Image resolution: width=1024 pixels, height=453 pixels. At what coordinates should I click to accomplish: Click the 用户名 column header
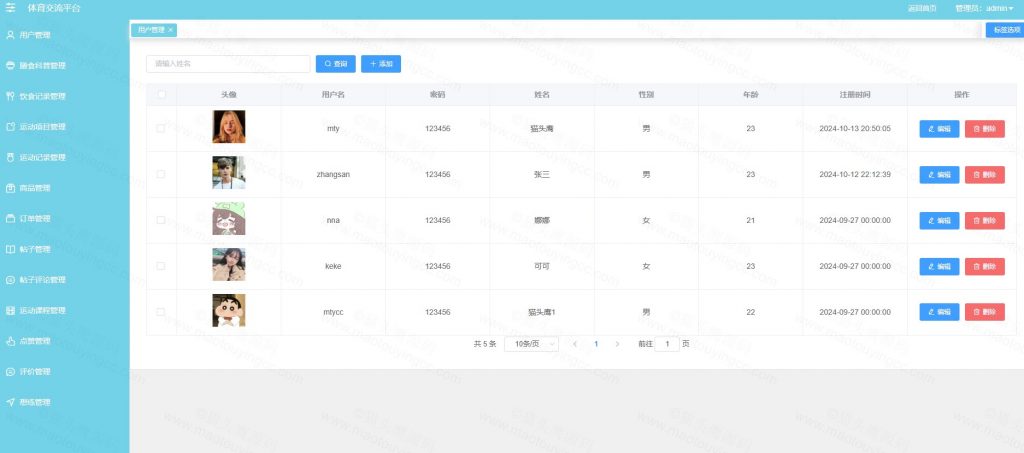click(x=333, y=95)
